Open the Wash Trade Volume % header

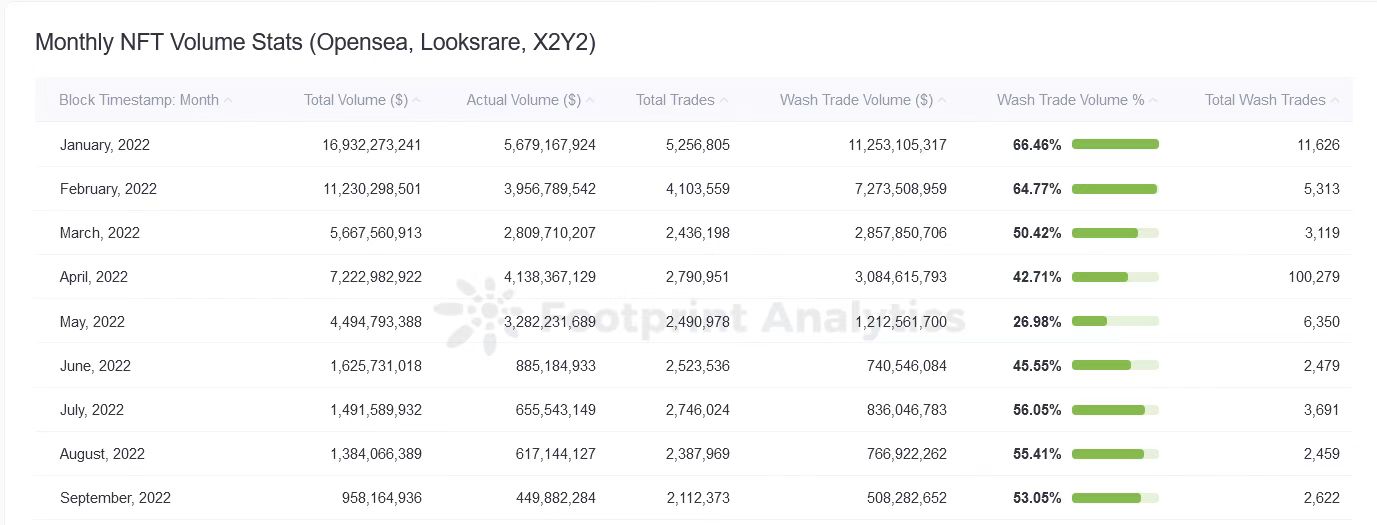[x=1070, y=100]
